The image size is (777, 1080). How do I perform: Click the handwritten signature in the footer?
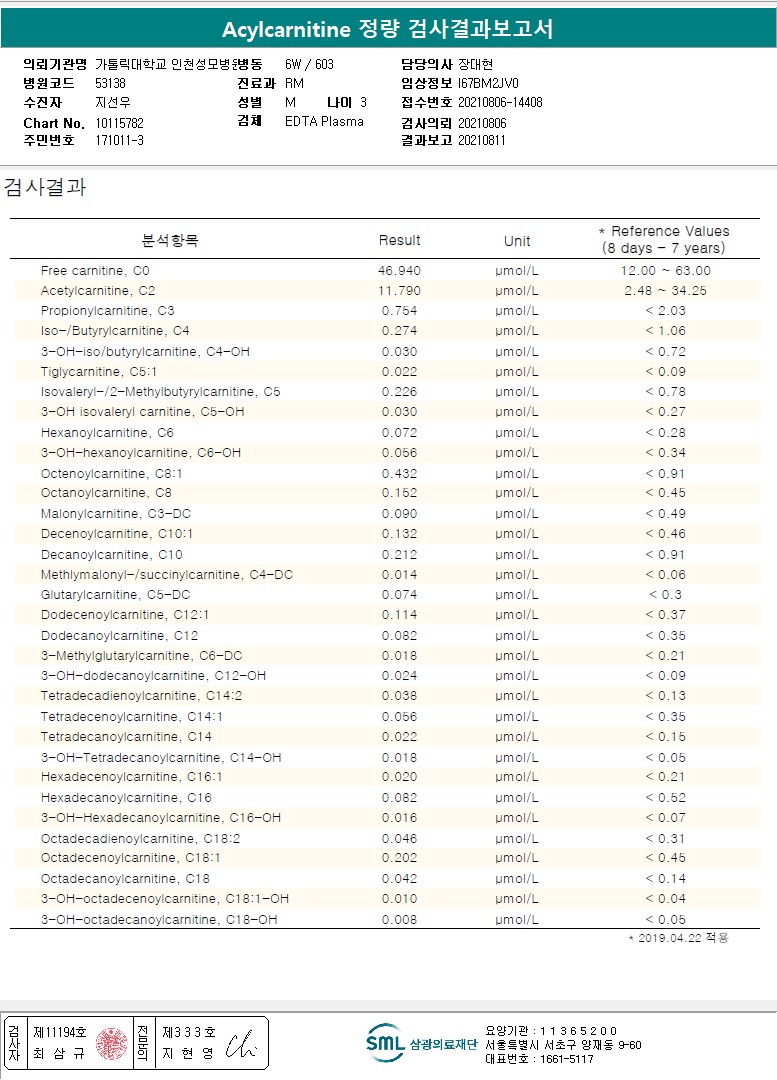[x=241, y=1043]
